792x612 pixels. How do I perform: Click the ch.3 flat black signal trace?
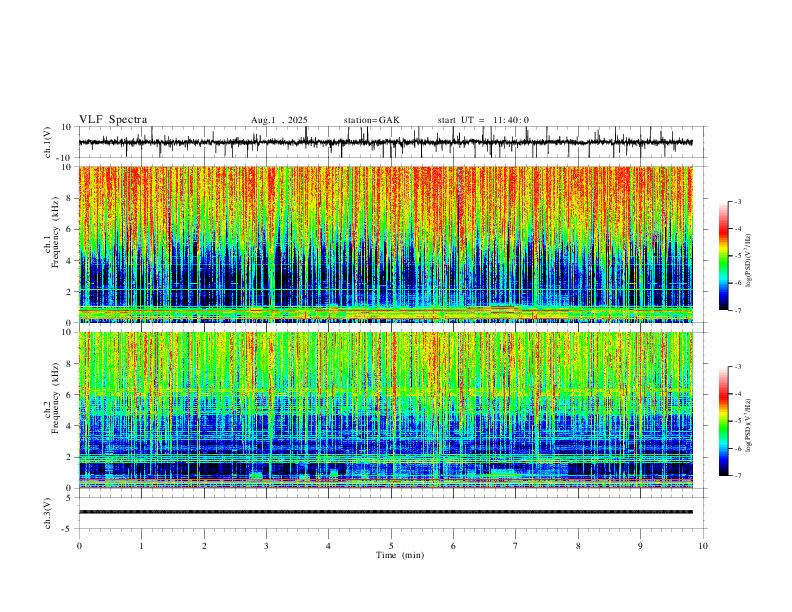click(386, 512)
